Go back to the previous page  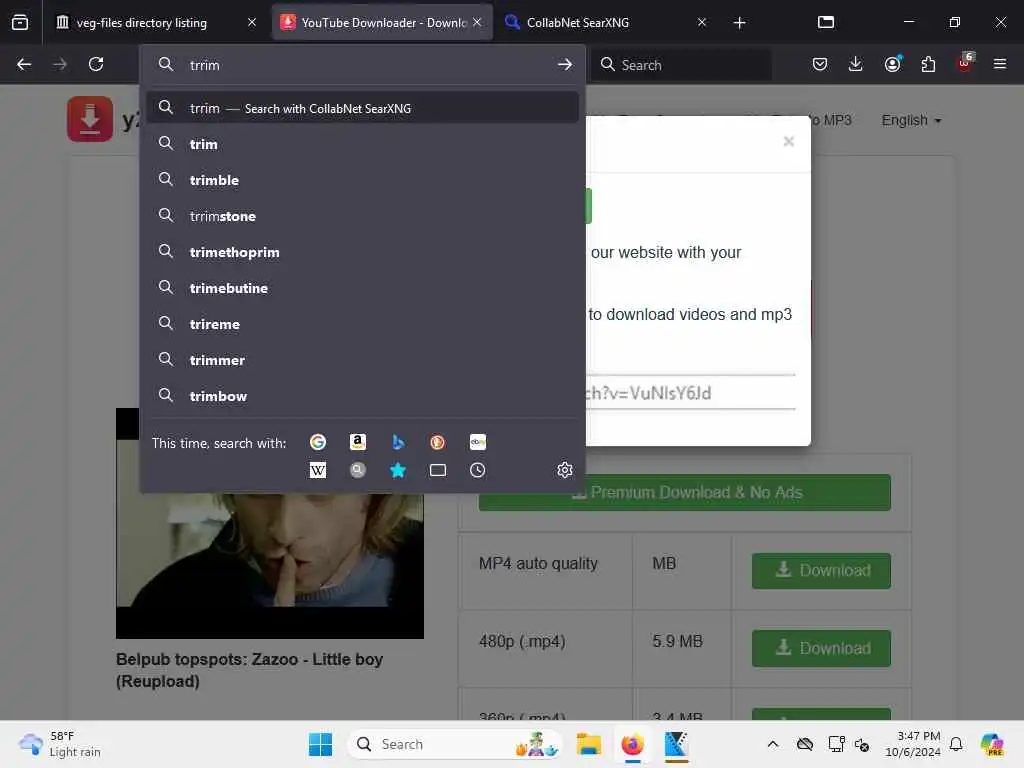(24, 64)
